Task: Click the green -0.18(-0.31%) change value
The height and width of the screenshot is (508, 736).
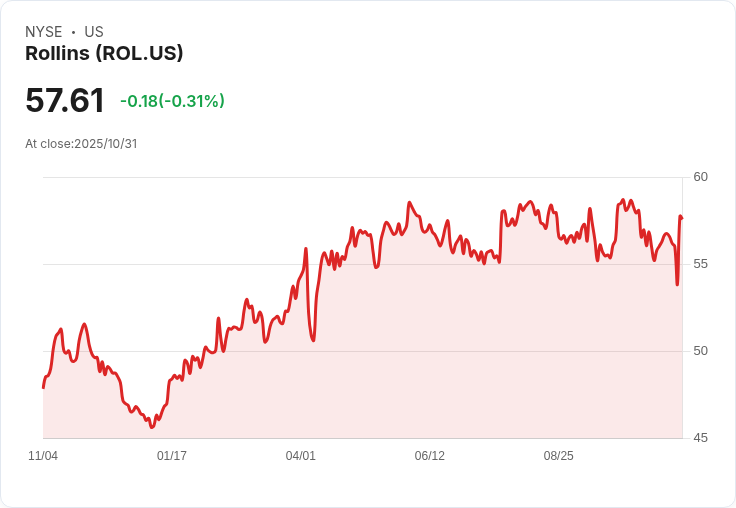Action: tap(172, 101)
